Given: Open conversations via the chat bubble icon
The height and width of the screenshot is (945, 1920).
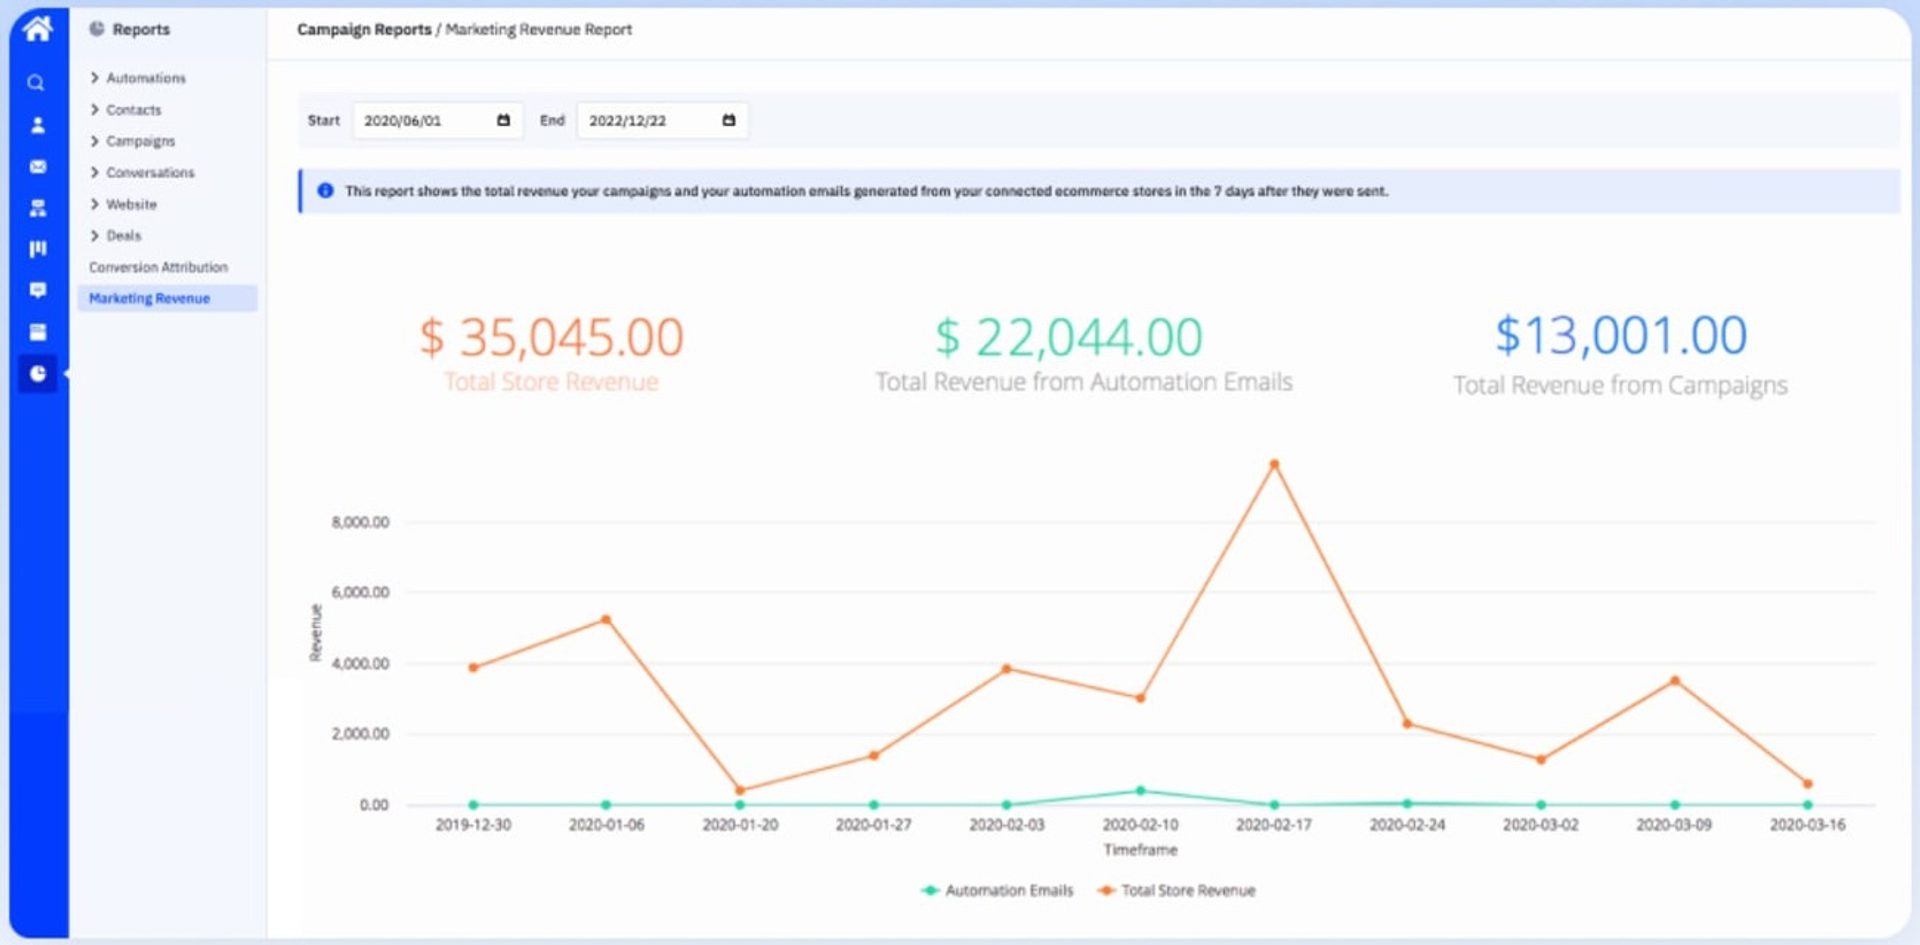Looking at the screenshot, I should (37, 290).
